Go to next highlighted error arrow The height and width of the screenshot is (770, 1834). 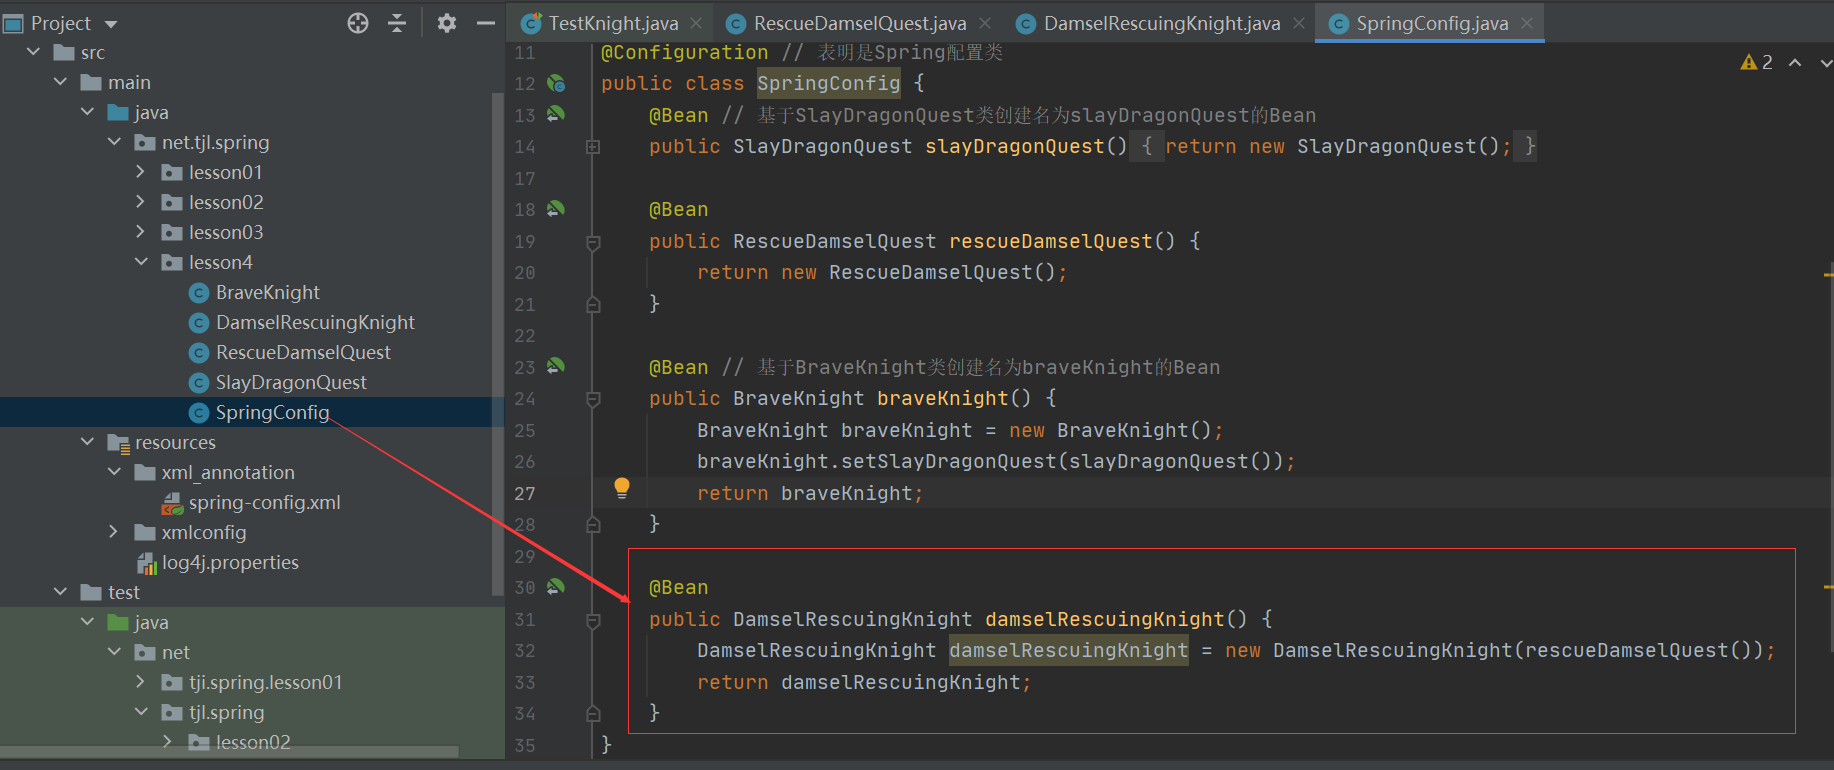pyautogui.click(x=1826, y=62)
